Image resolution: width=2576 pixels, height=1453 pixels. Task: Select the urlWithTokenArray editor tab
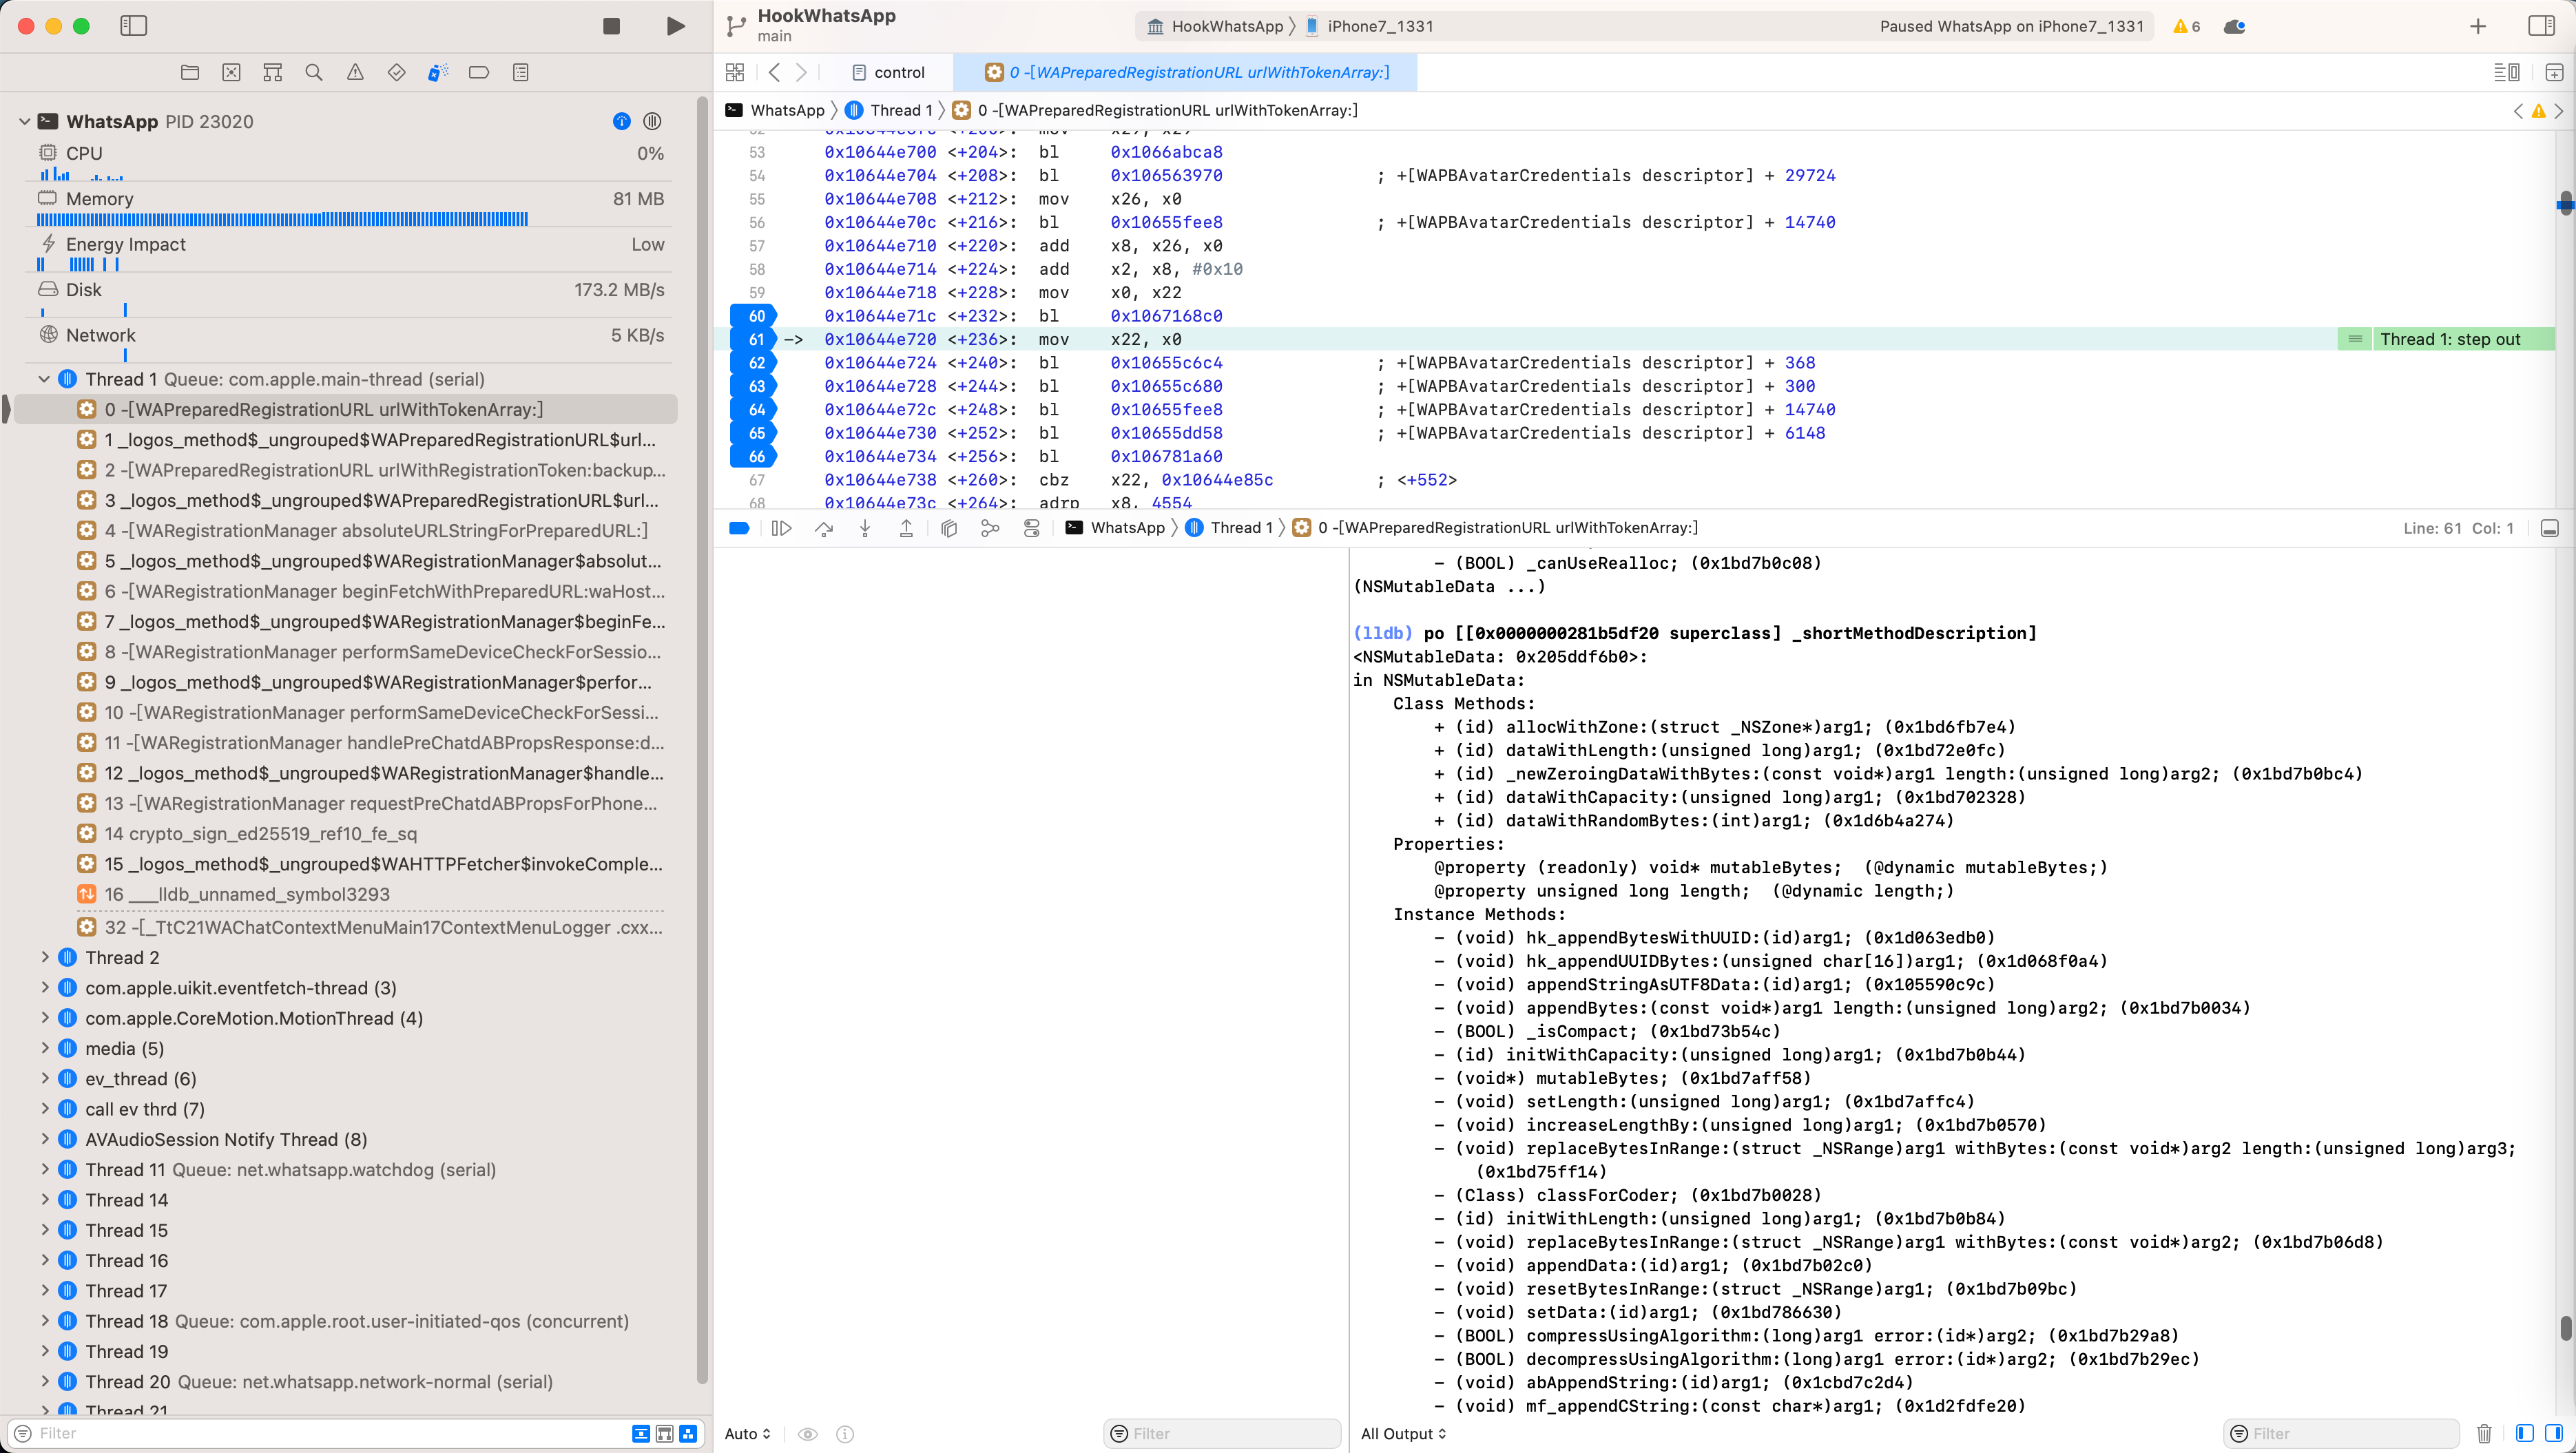(x=1186, y=72)
